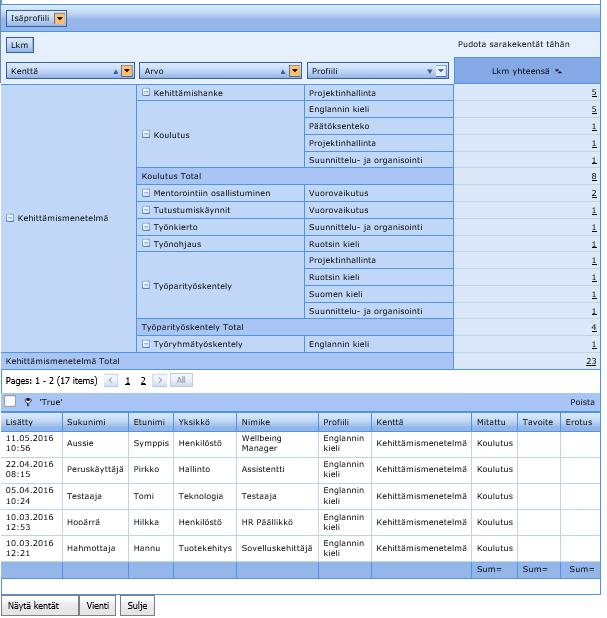Viewport: 607px width, 618px height.
Task: Collapse the Kehittämismenetelmä group
Action: pyautogui.click(x=10, y=218)
